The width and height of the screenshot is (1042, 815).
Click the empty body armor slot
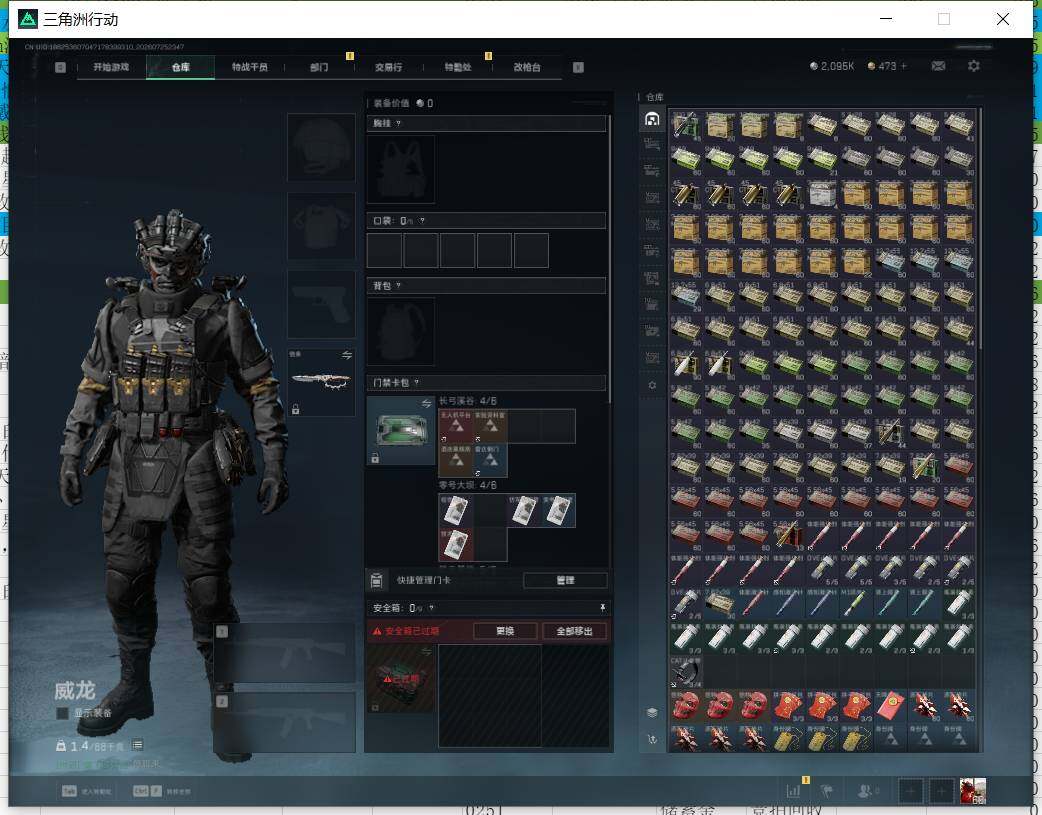[x=321, y=226]
